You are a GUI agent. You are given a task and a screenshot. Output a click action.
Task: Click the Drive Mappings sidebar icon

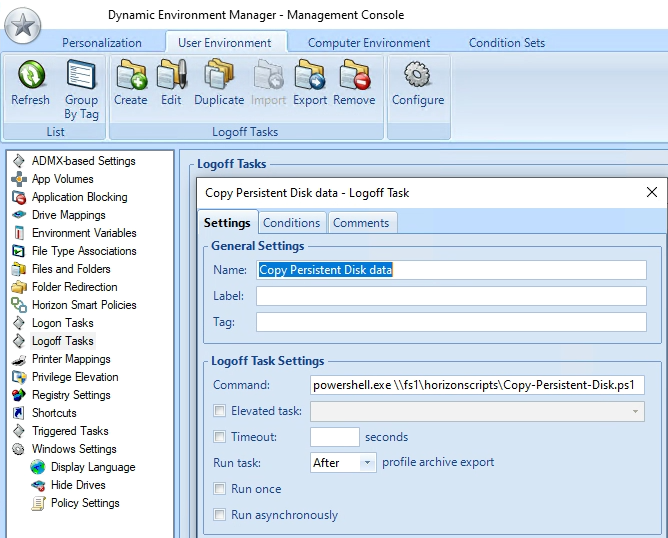coord(19,215)
